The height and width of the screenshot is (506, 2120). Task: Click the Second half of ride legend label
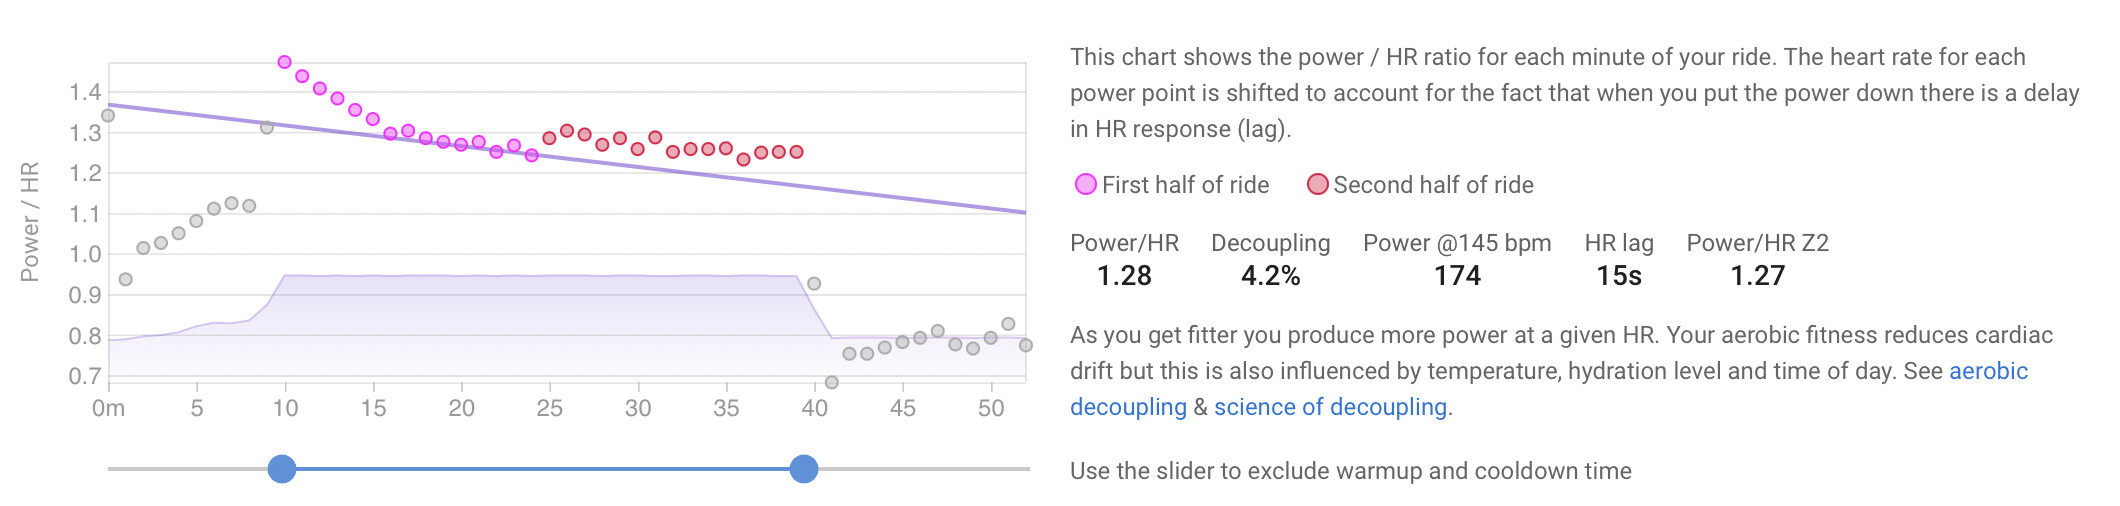click(1433, 185)
